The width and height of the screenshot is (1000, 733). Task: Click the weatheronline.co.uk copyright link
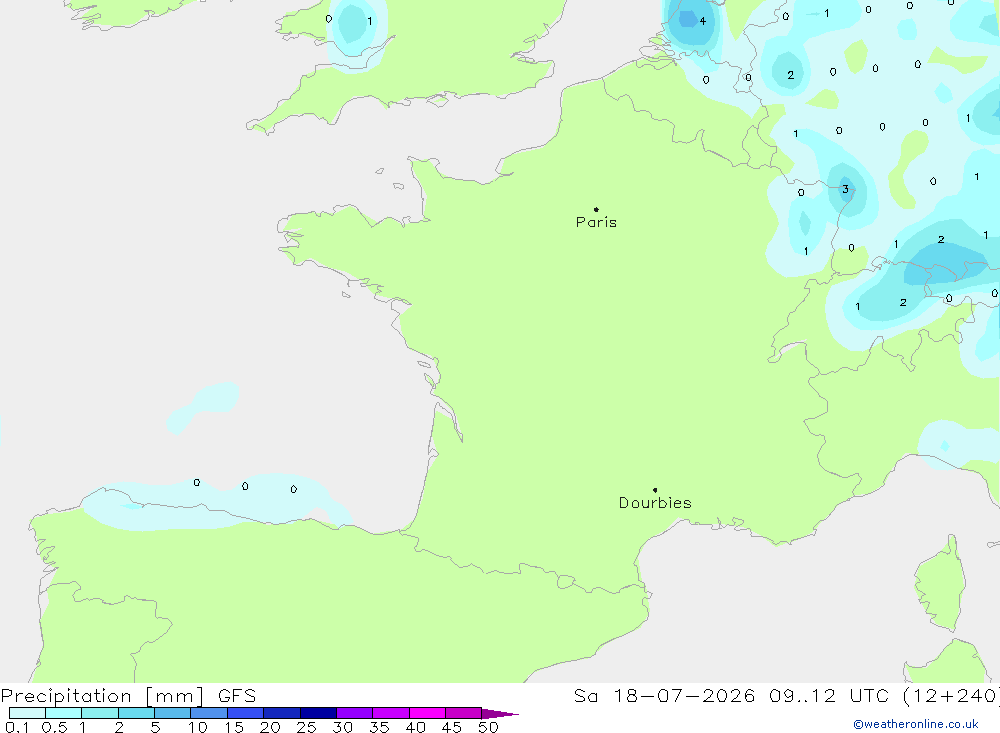pos(916,724)
